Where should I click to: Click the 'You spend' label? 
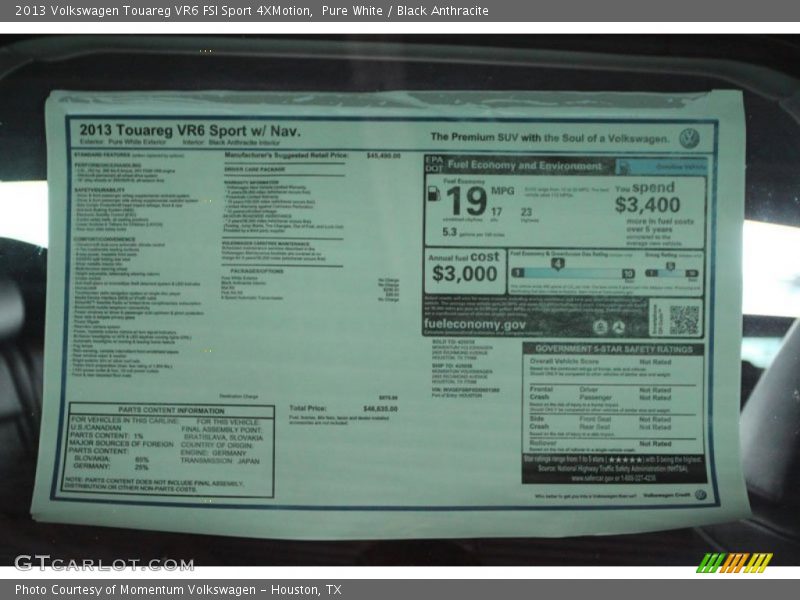point(645,188)
